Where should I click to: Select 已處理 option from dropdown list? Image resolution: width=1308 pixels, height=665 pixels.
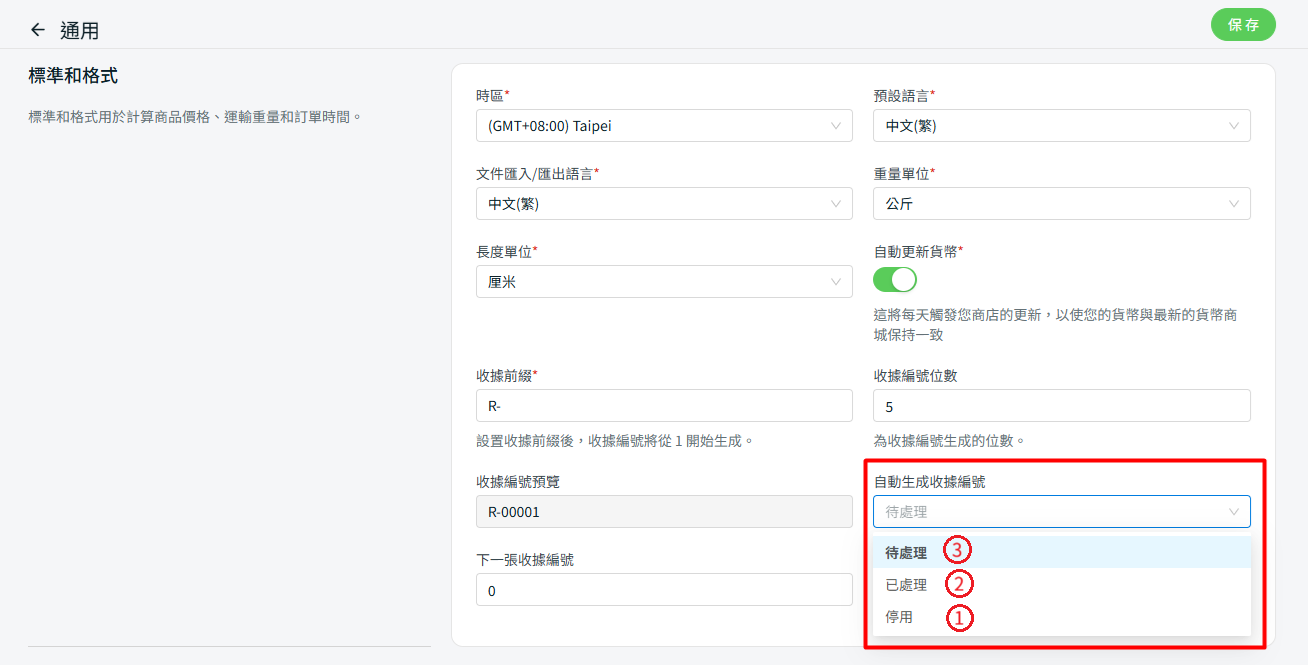pos(906,585)
